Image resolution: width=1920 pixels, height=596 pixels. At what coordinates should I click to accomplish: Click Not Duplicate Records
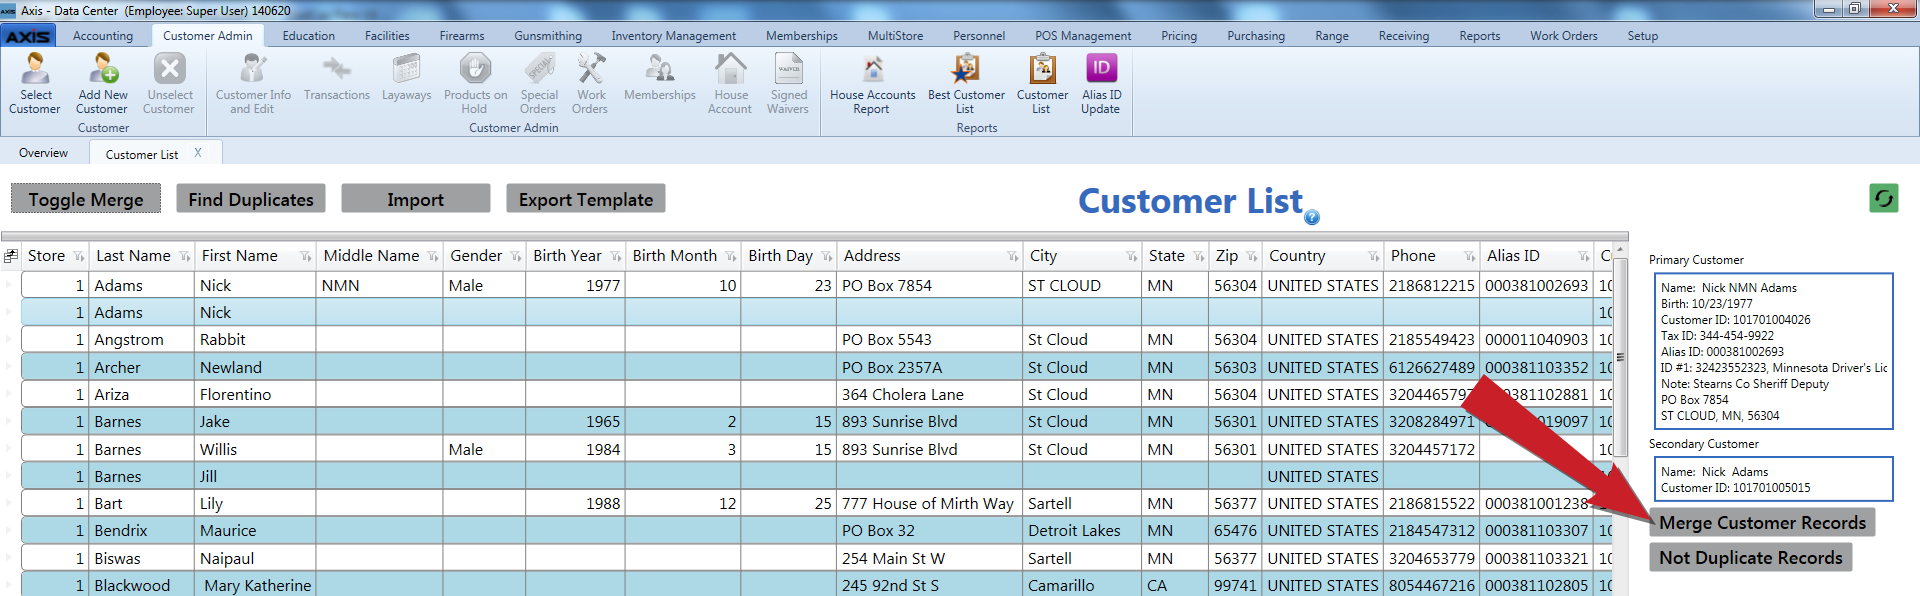pos(1751,557)
